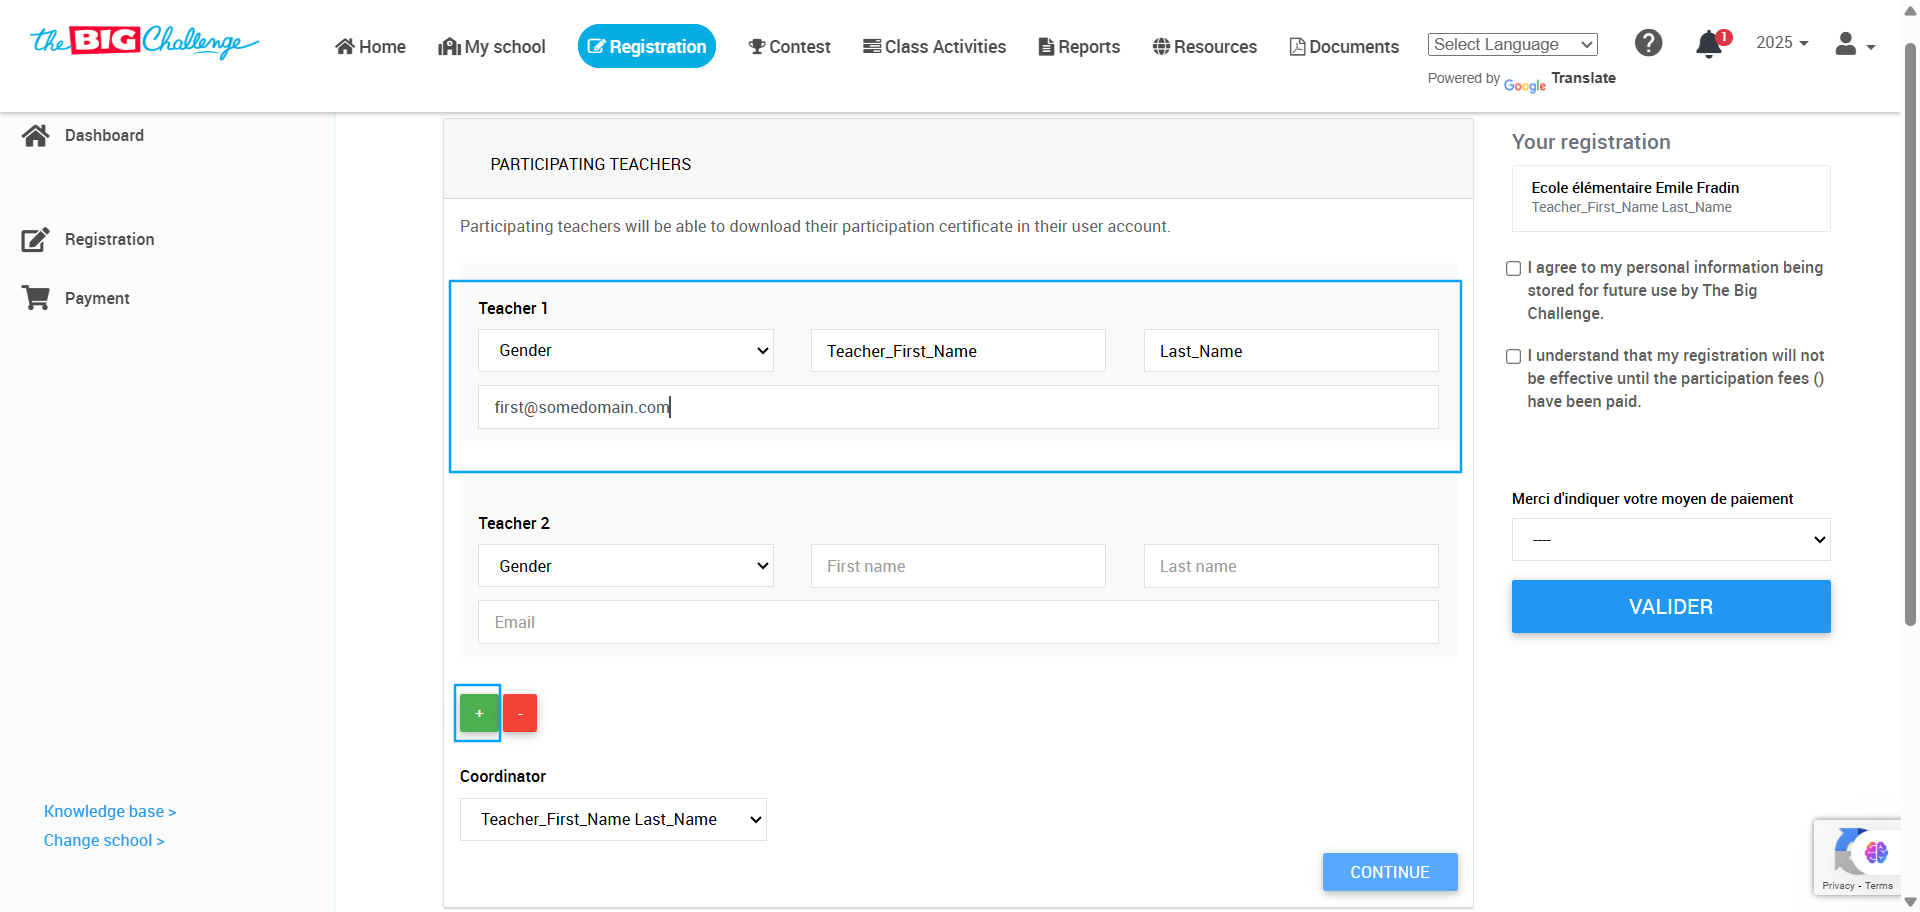Remove a teacher with red minus button
This screenshot has height=912, width=1920.
(x=520, y=713)
